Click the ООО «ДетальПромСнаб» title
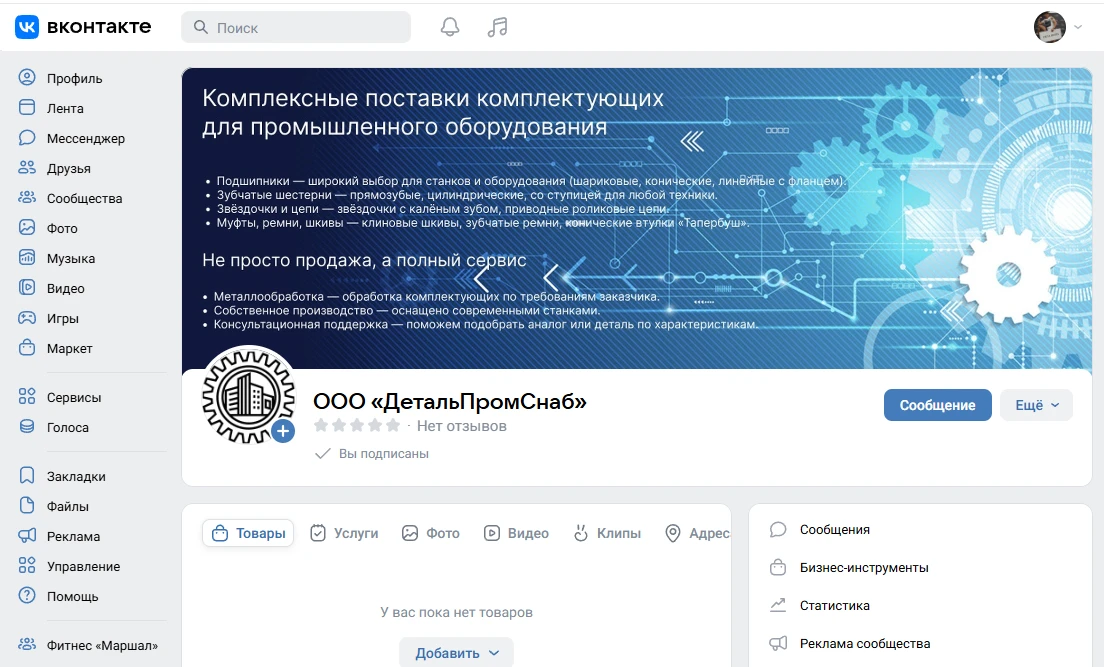 click(450, 401)
